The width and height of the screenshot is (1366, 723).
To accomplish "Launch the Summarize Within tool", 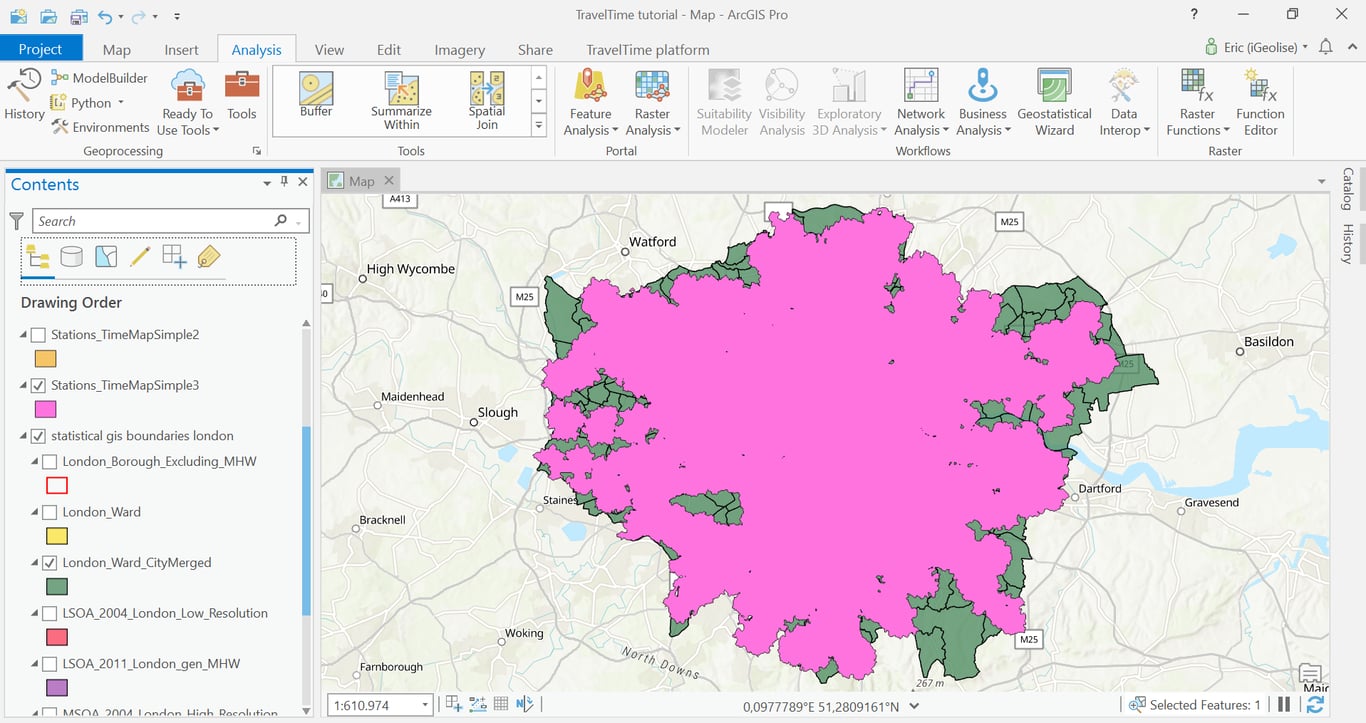I will 401,100.
